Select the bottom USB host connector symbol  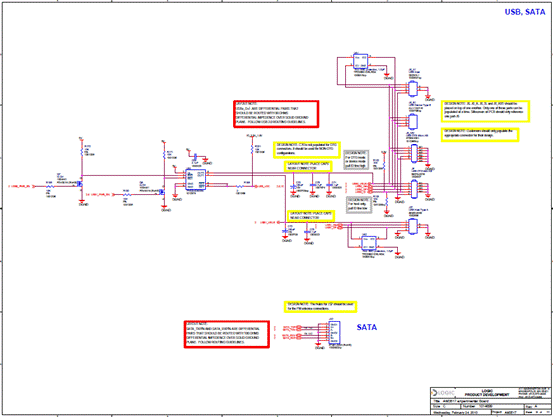click(413, 226)
